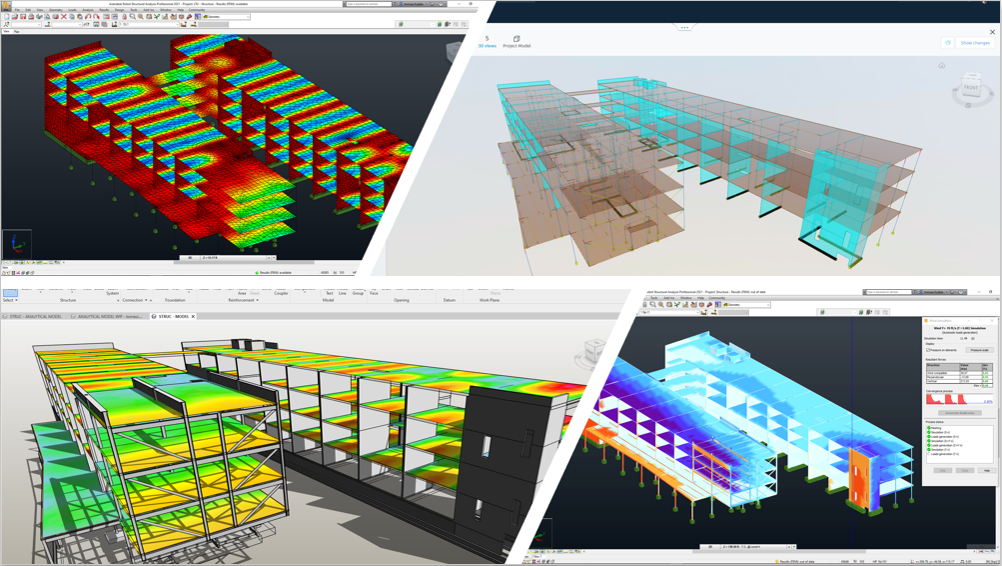Click the search field in Robot wind window

[x=889, y=292]
